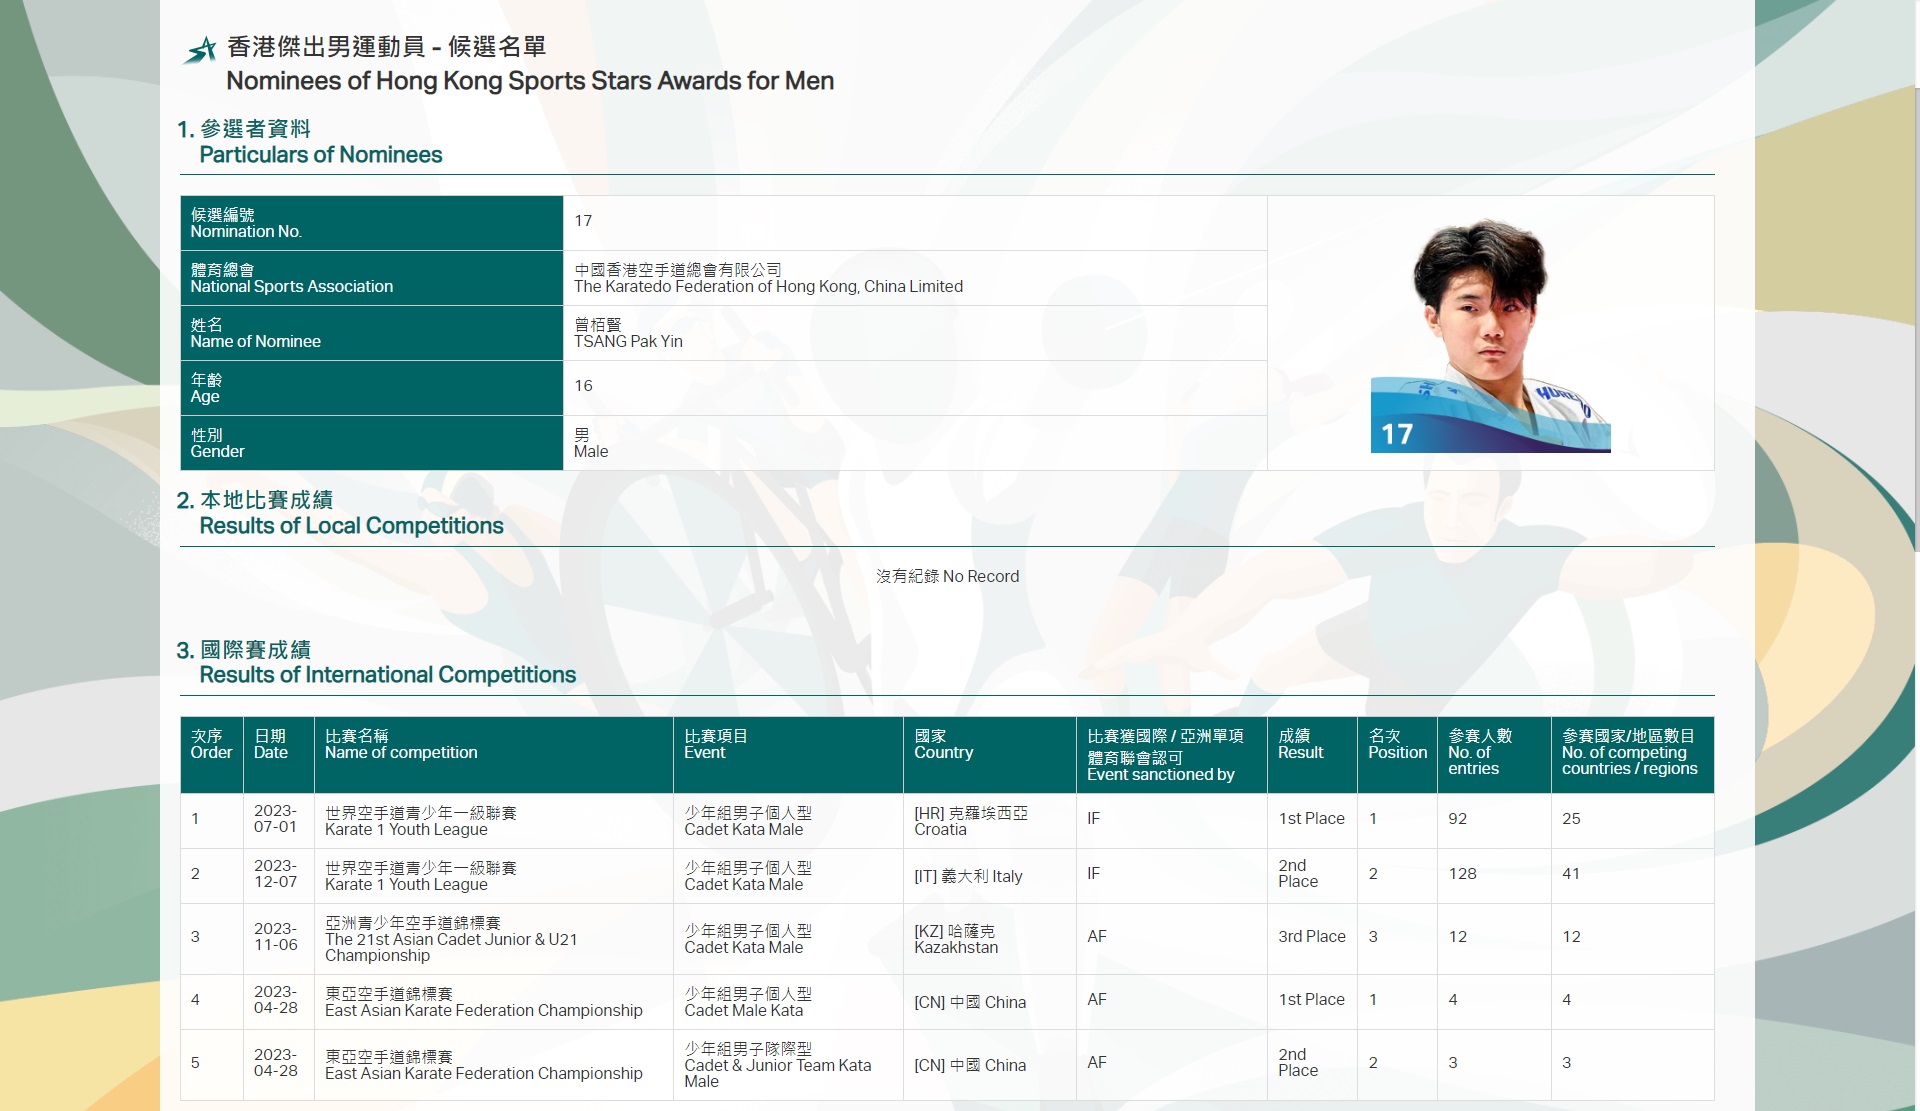This screenshot has width=1920, height=1111.
Task: Click the Nomination No. label cell
Action: coord(246,231)
